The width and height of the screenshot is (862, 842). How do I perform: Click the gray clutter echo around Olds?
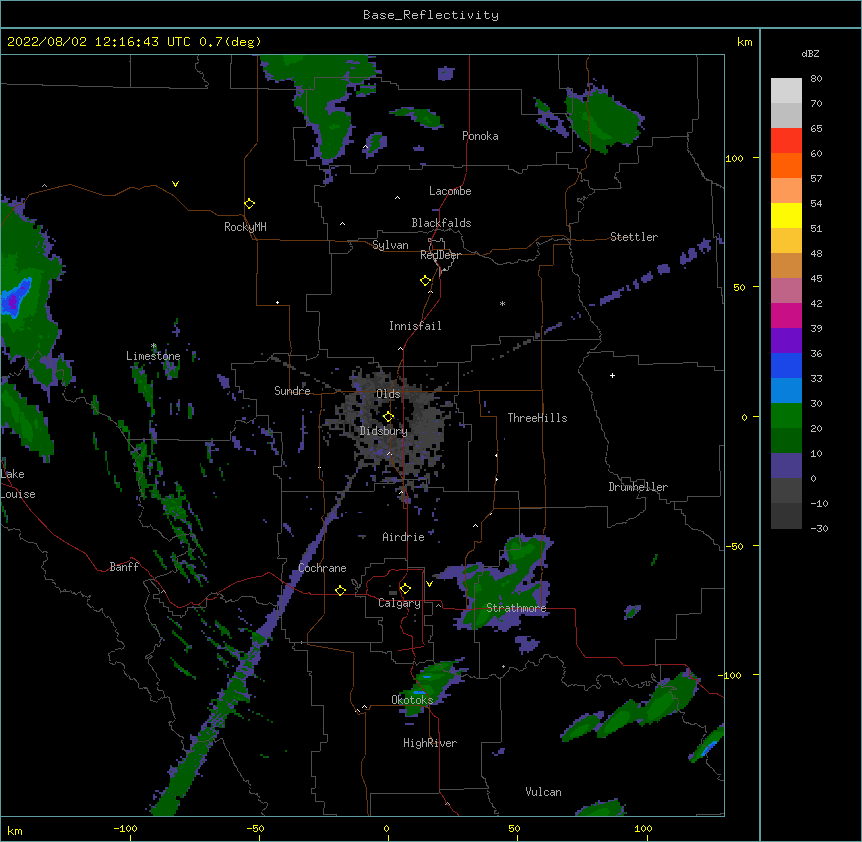point(390,423)
